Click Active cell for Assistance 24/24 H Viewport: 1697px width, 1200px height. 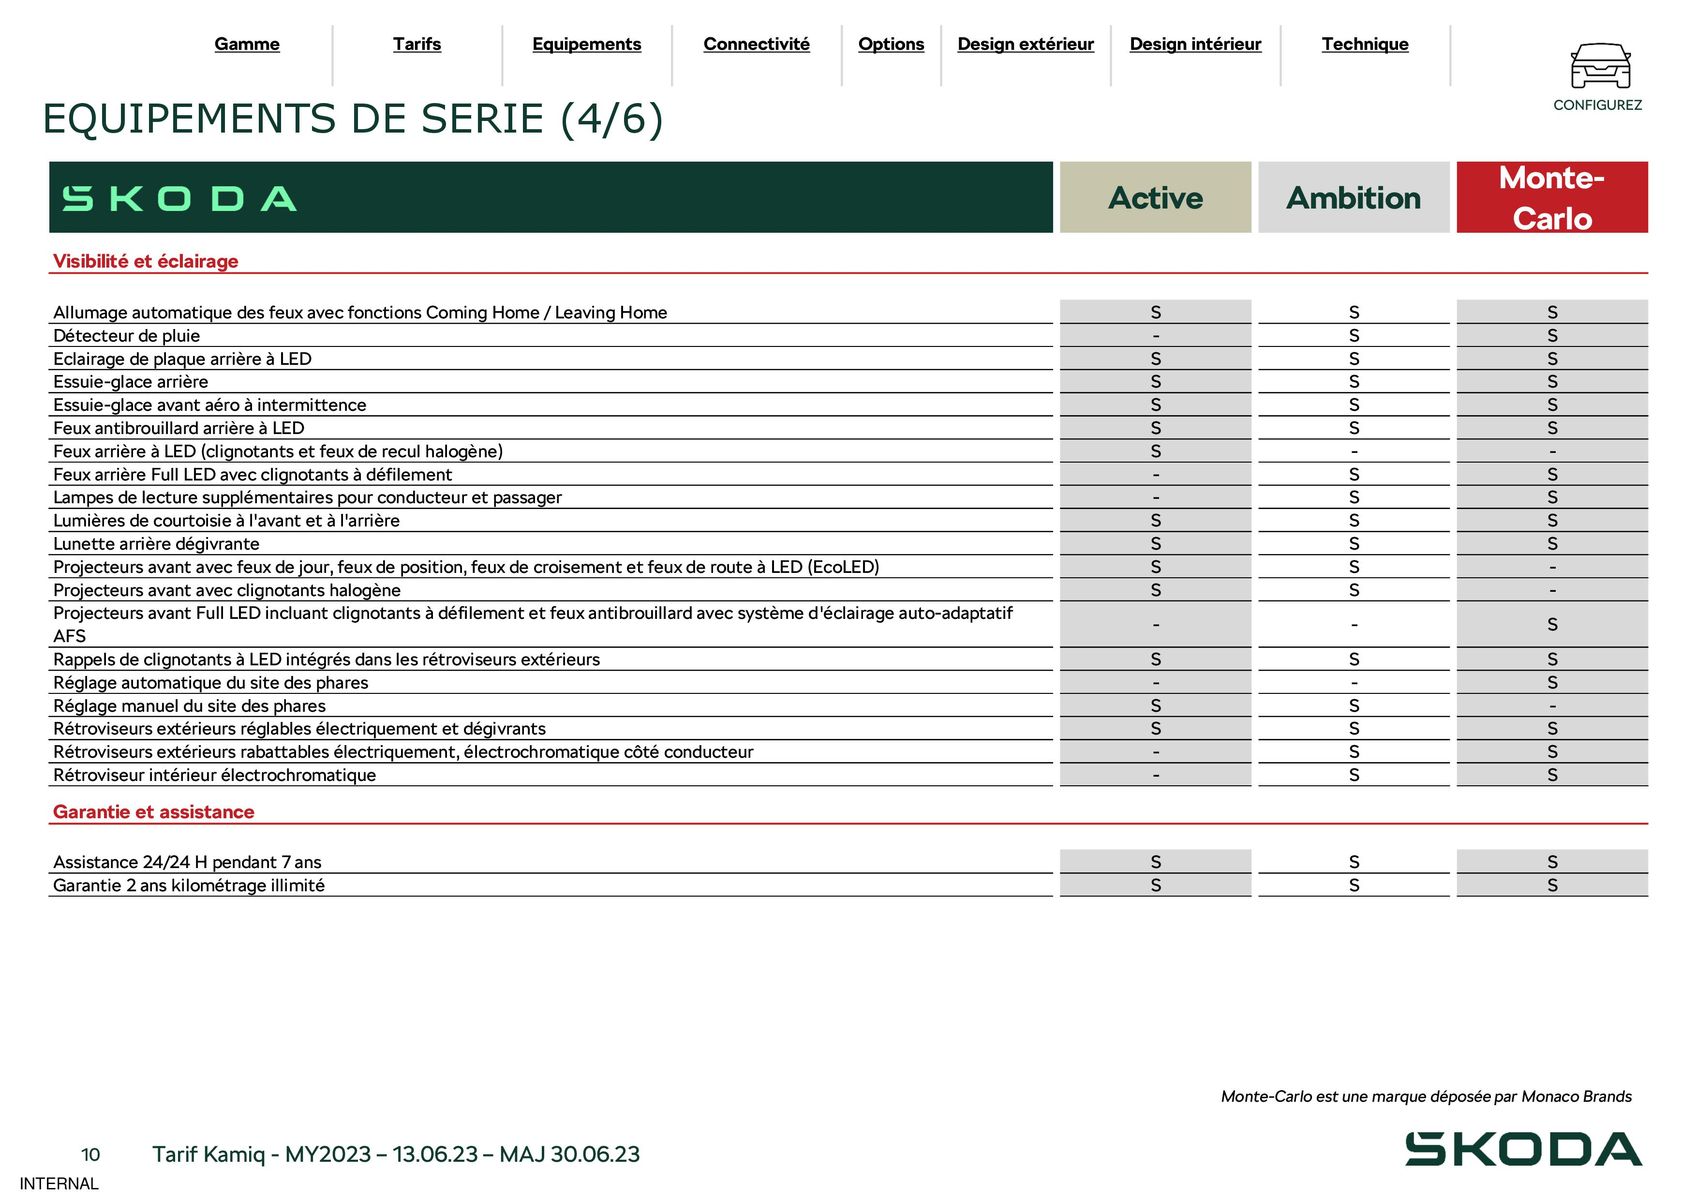(1156, 862)
